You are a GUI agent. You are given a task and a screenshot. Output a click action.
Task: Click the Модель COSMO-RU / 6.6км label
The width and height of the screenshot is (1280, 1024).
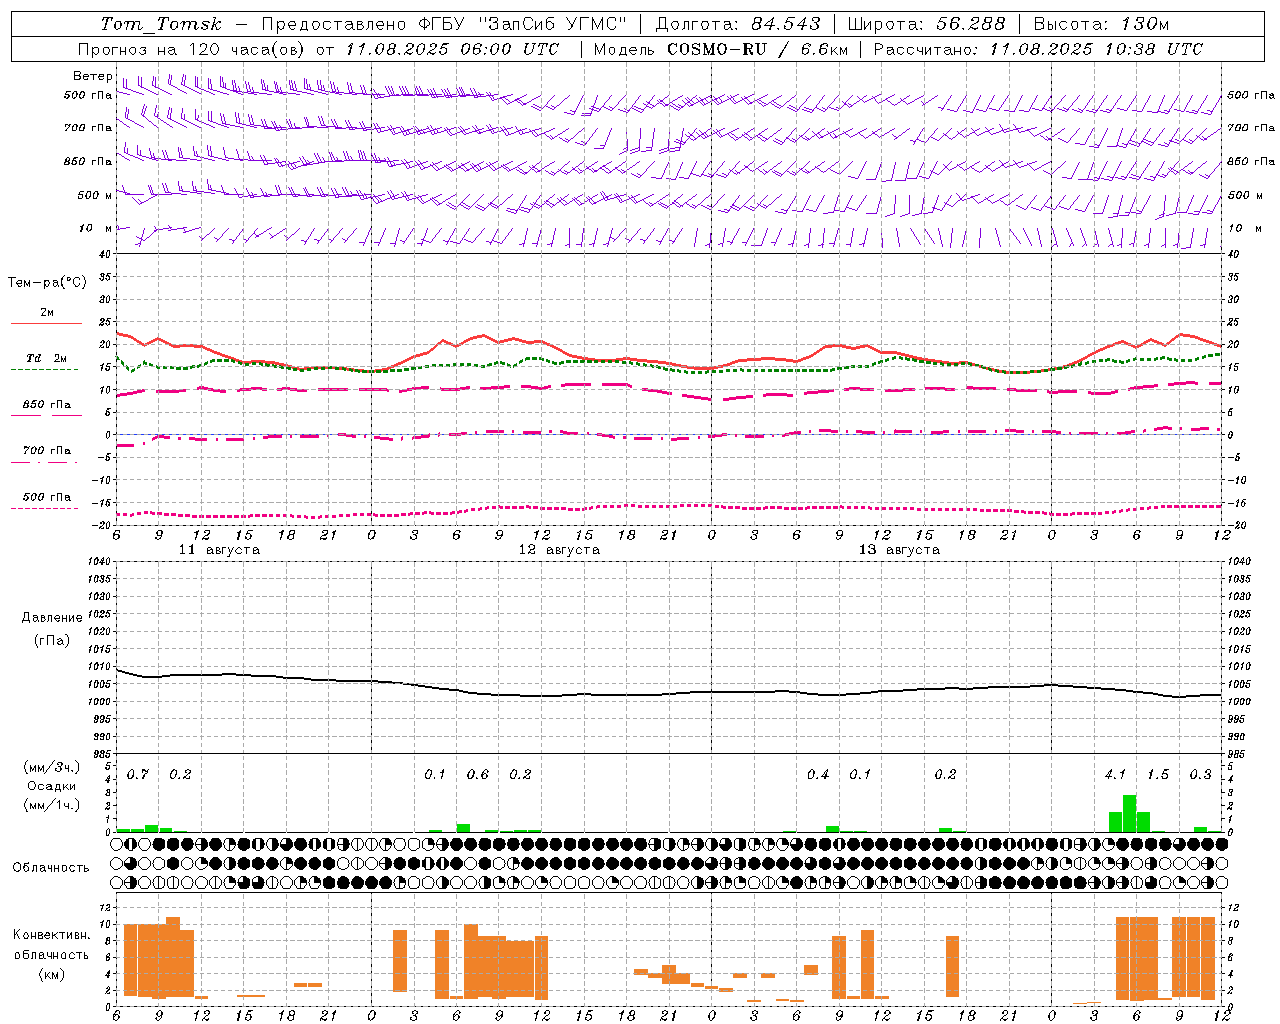point(720,49)
